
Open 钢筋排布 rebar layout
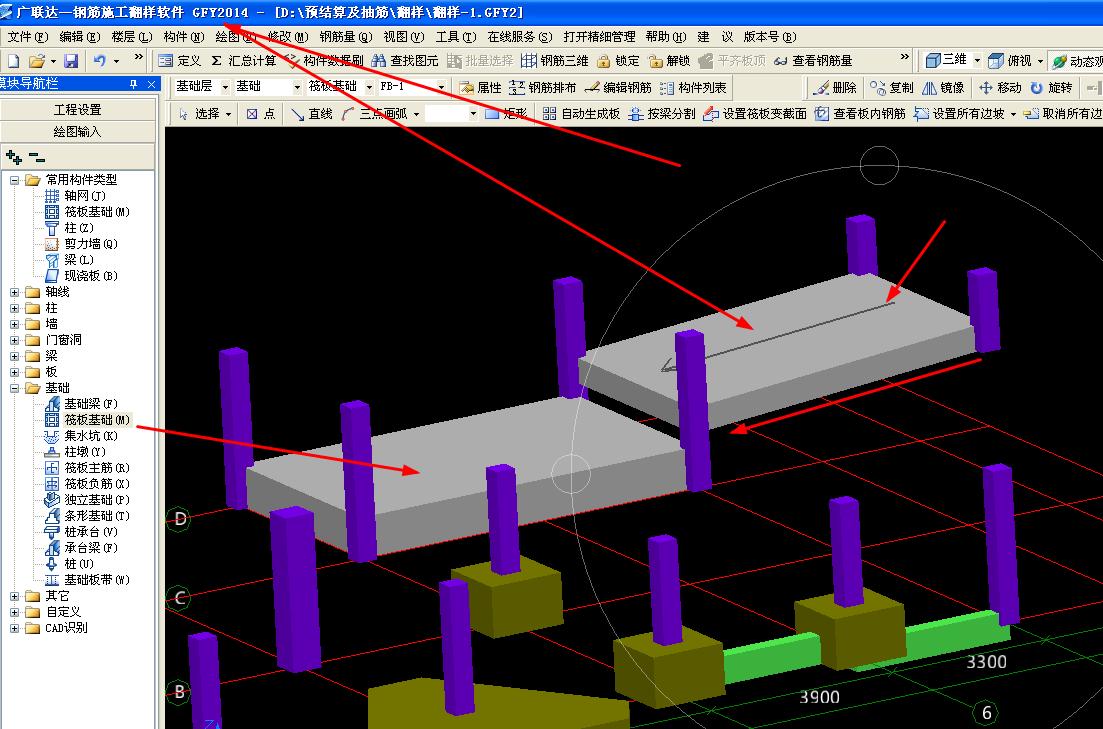pos(542,87)
